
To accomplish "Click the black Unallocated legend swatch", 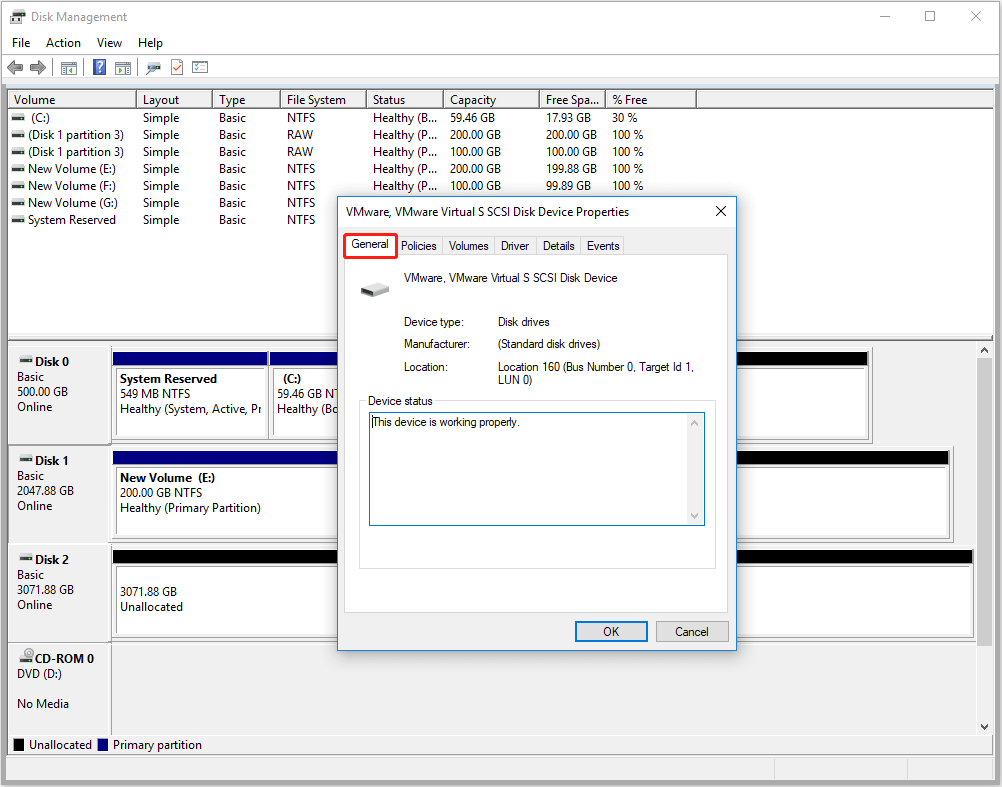I will point(19,745).
